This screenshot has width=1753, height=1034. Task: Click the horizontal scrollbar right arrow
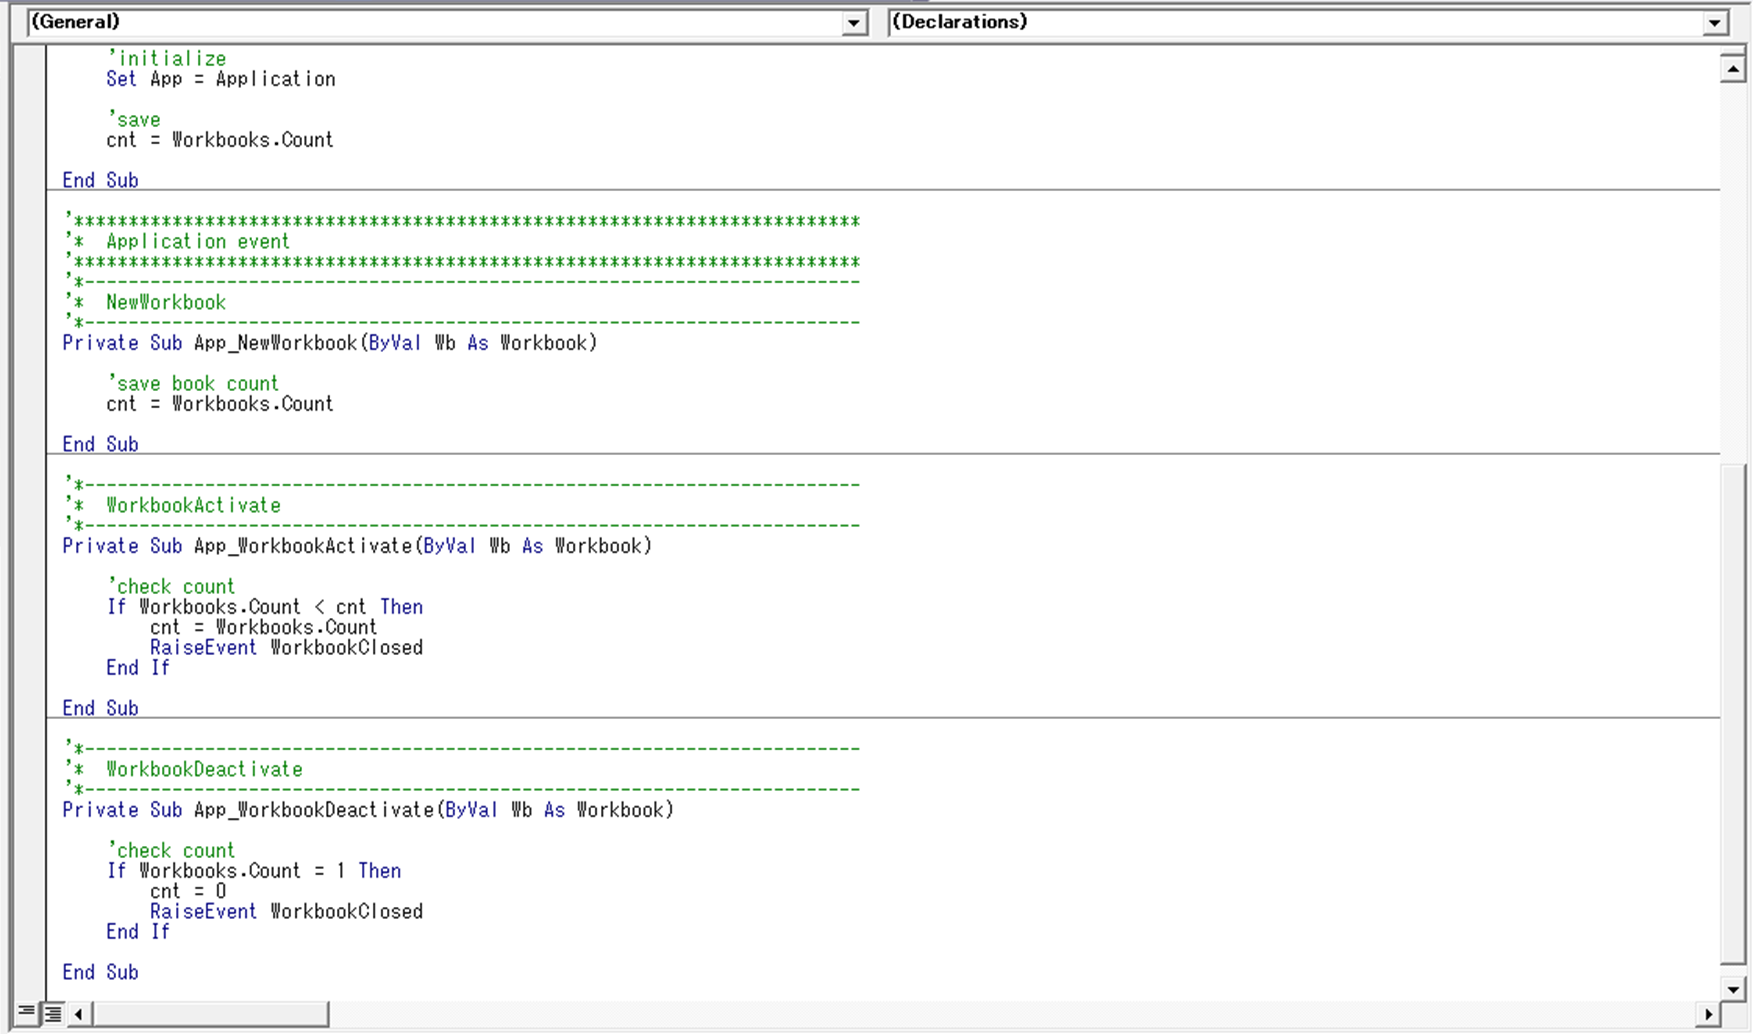[1708, 1014]
